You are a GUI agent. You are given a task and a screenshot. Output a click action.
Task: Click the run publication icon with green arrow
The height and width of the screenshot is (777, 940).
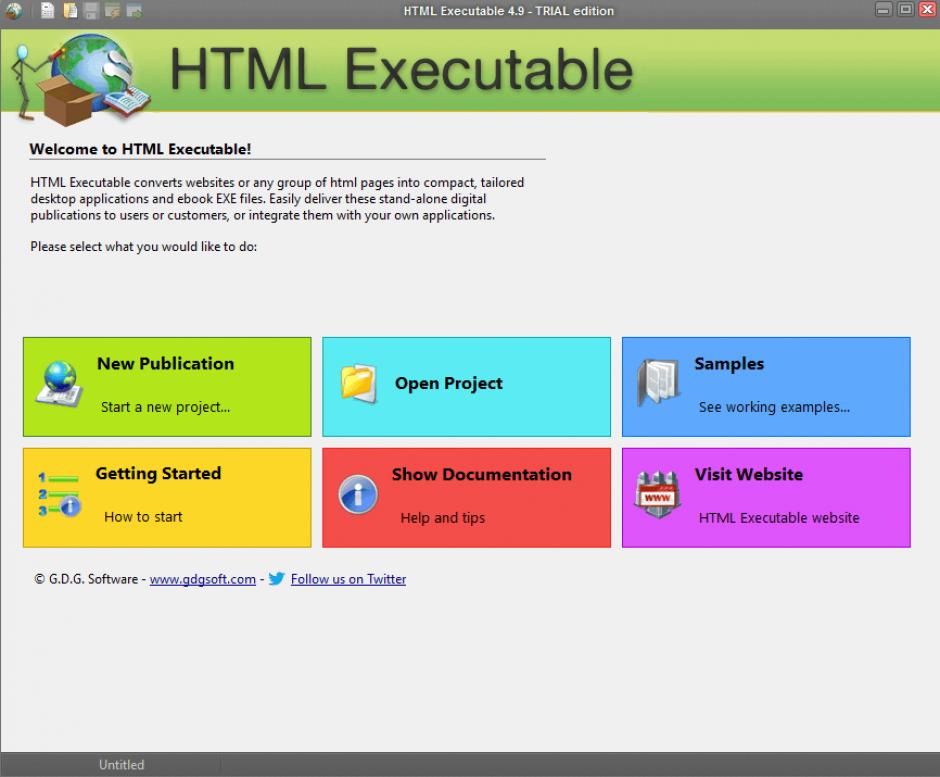click(134, 11)
